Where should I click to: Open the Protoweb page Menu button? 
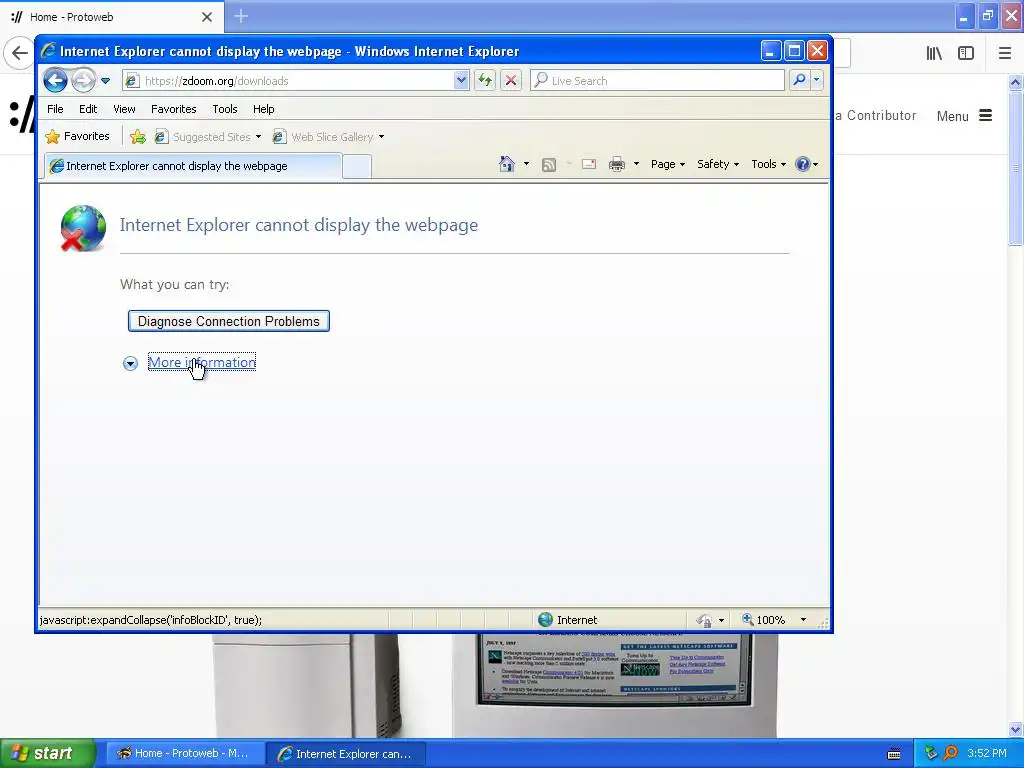click(965, 116)
